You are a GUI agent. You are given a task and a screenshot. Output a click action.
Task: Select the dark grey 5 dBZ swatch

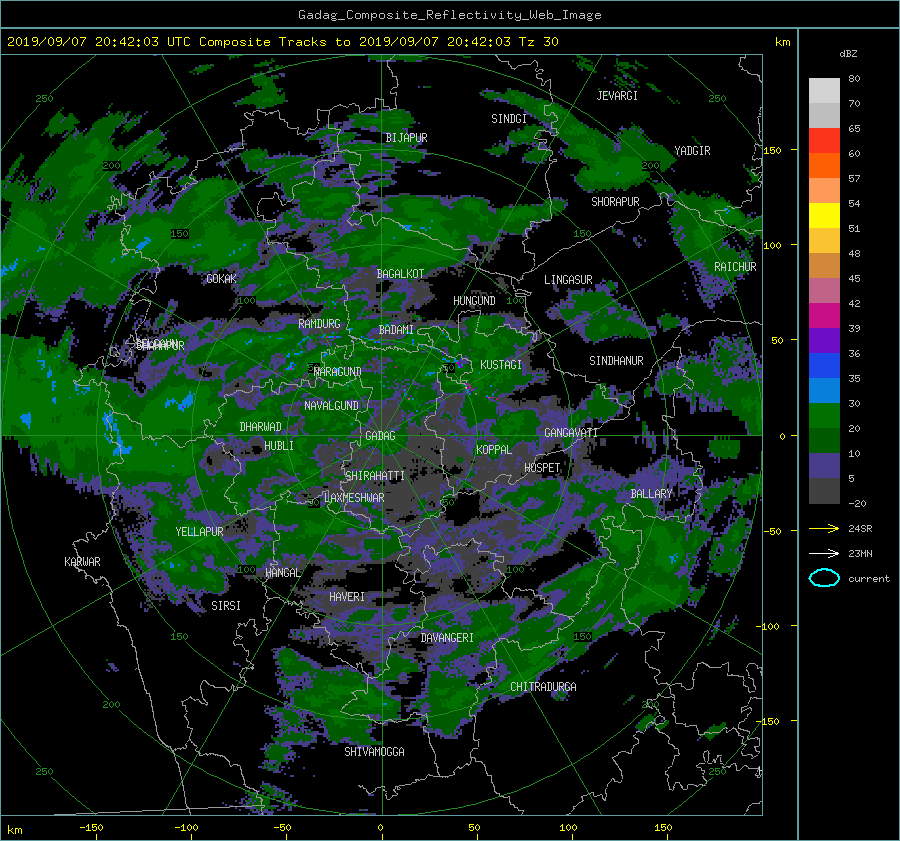coord(824,491)
